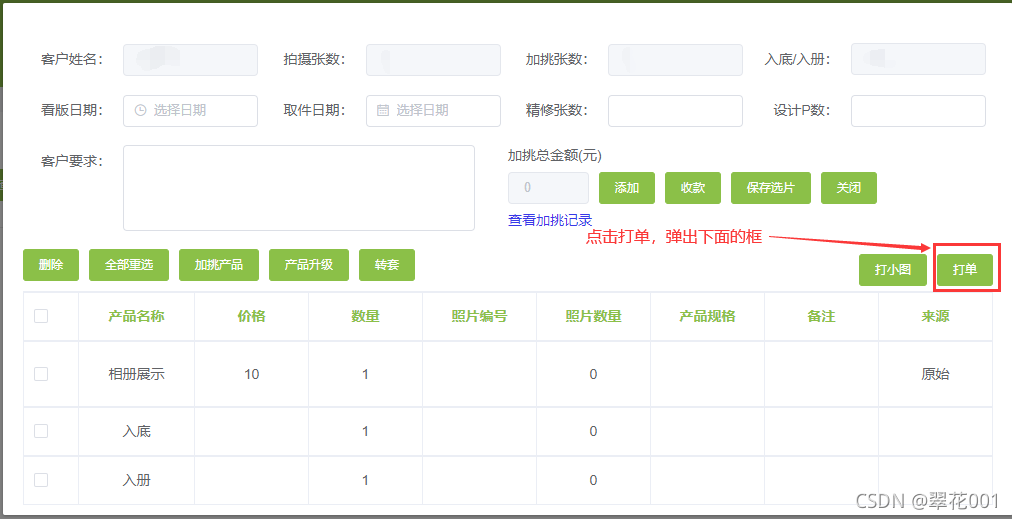Click the 打小图 button
This screenshot has width=1012, height=519.
[893, 270]
